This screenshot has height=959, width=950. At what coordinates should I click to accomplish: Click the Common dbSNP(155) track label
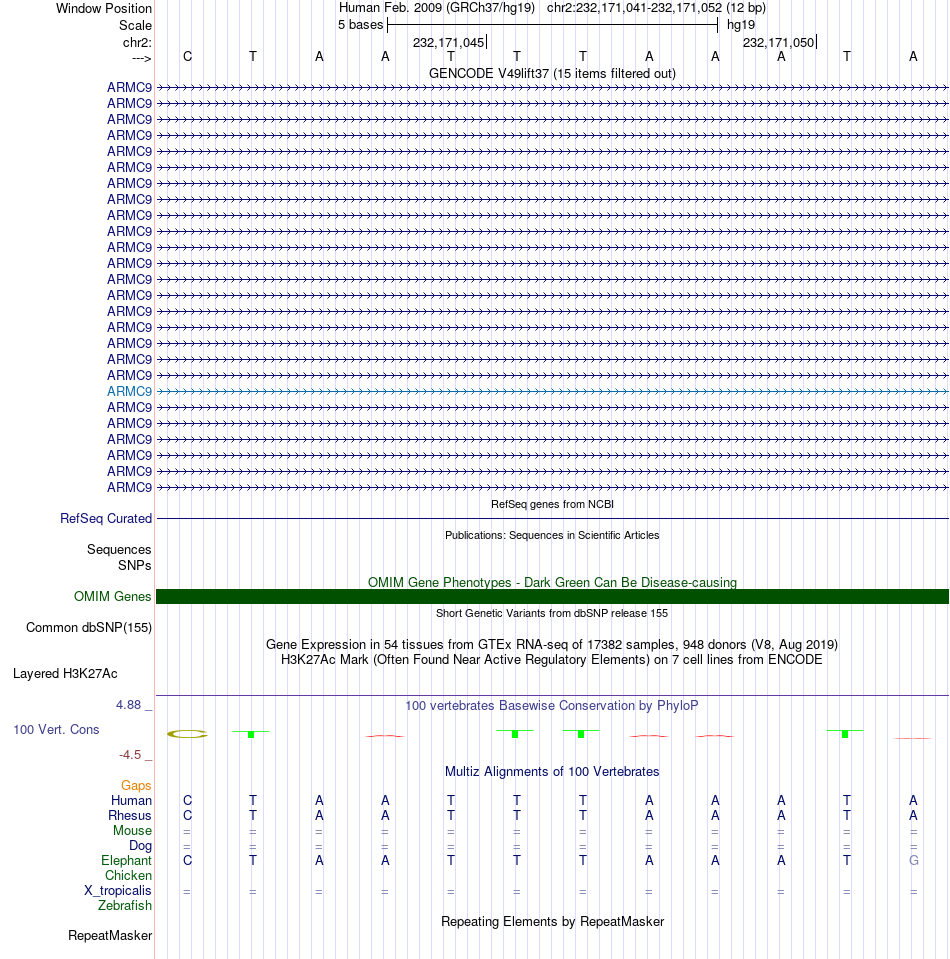pyautogui.click(x=89, y=628)
